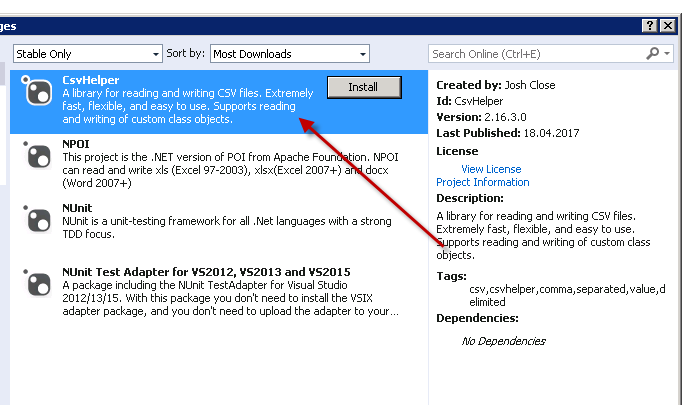Click the NPOI description text
This screenshot has width=698, height=405.
click(230, 170)
